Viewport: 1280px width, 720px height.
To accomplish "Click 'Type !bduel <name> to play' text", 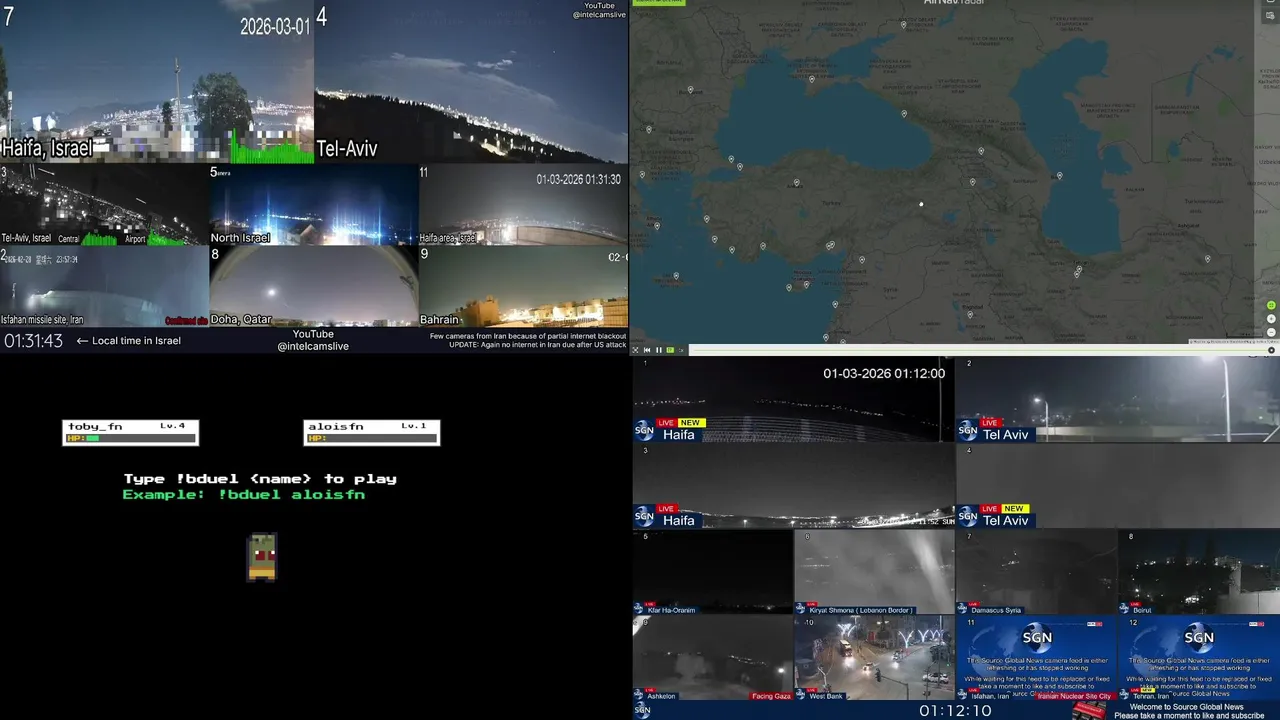I will [260, 479].
